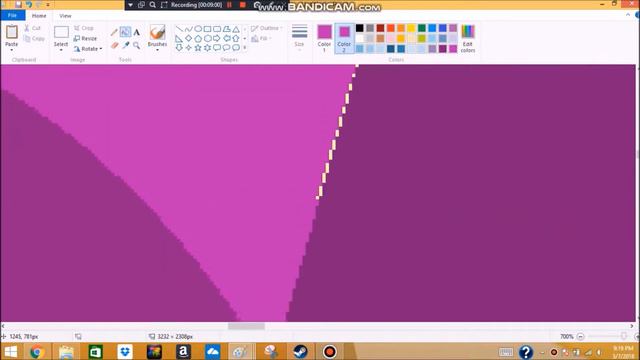Image resolution: width=640 pixels, height=360 pixels.
Task: Pause the Bandicam recording
Action: [229, 5]
